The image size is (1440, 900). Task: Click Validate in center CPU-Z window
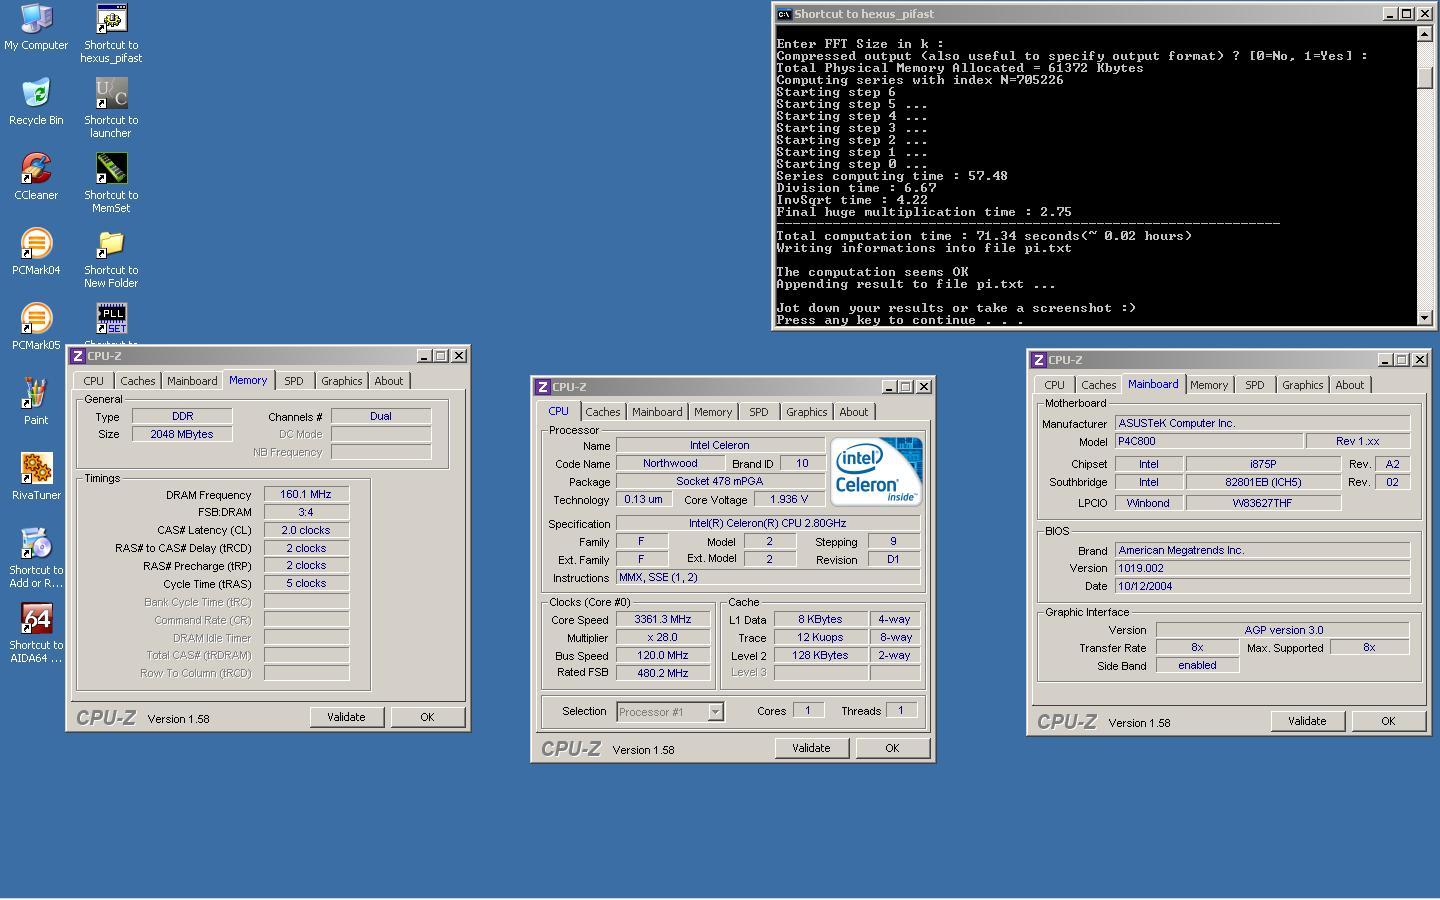(x=811, y=748)
